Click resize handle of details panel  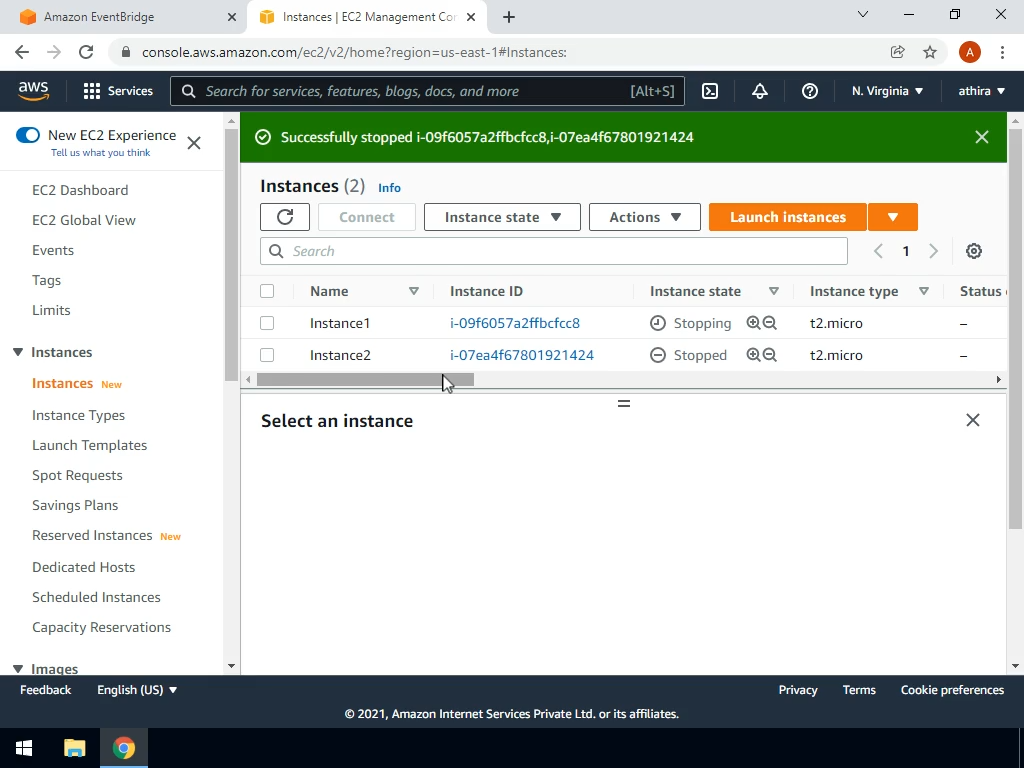624,404
